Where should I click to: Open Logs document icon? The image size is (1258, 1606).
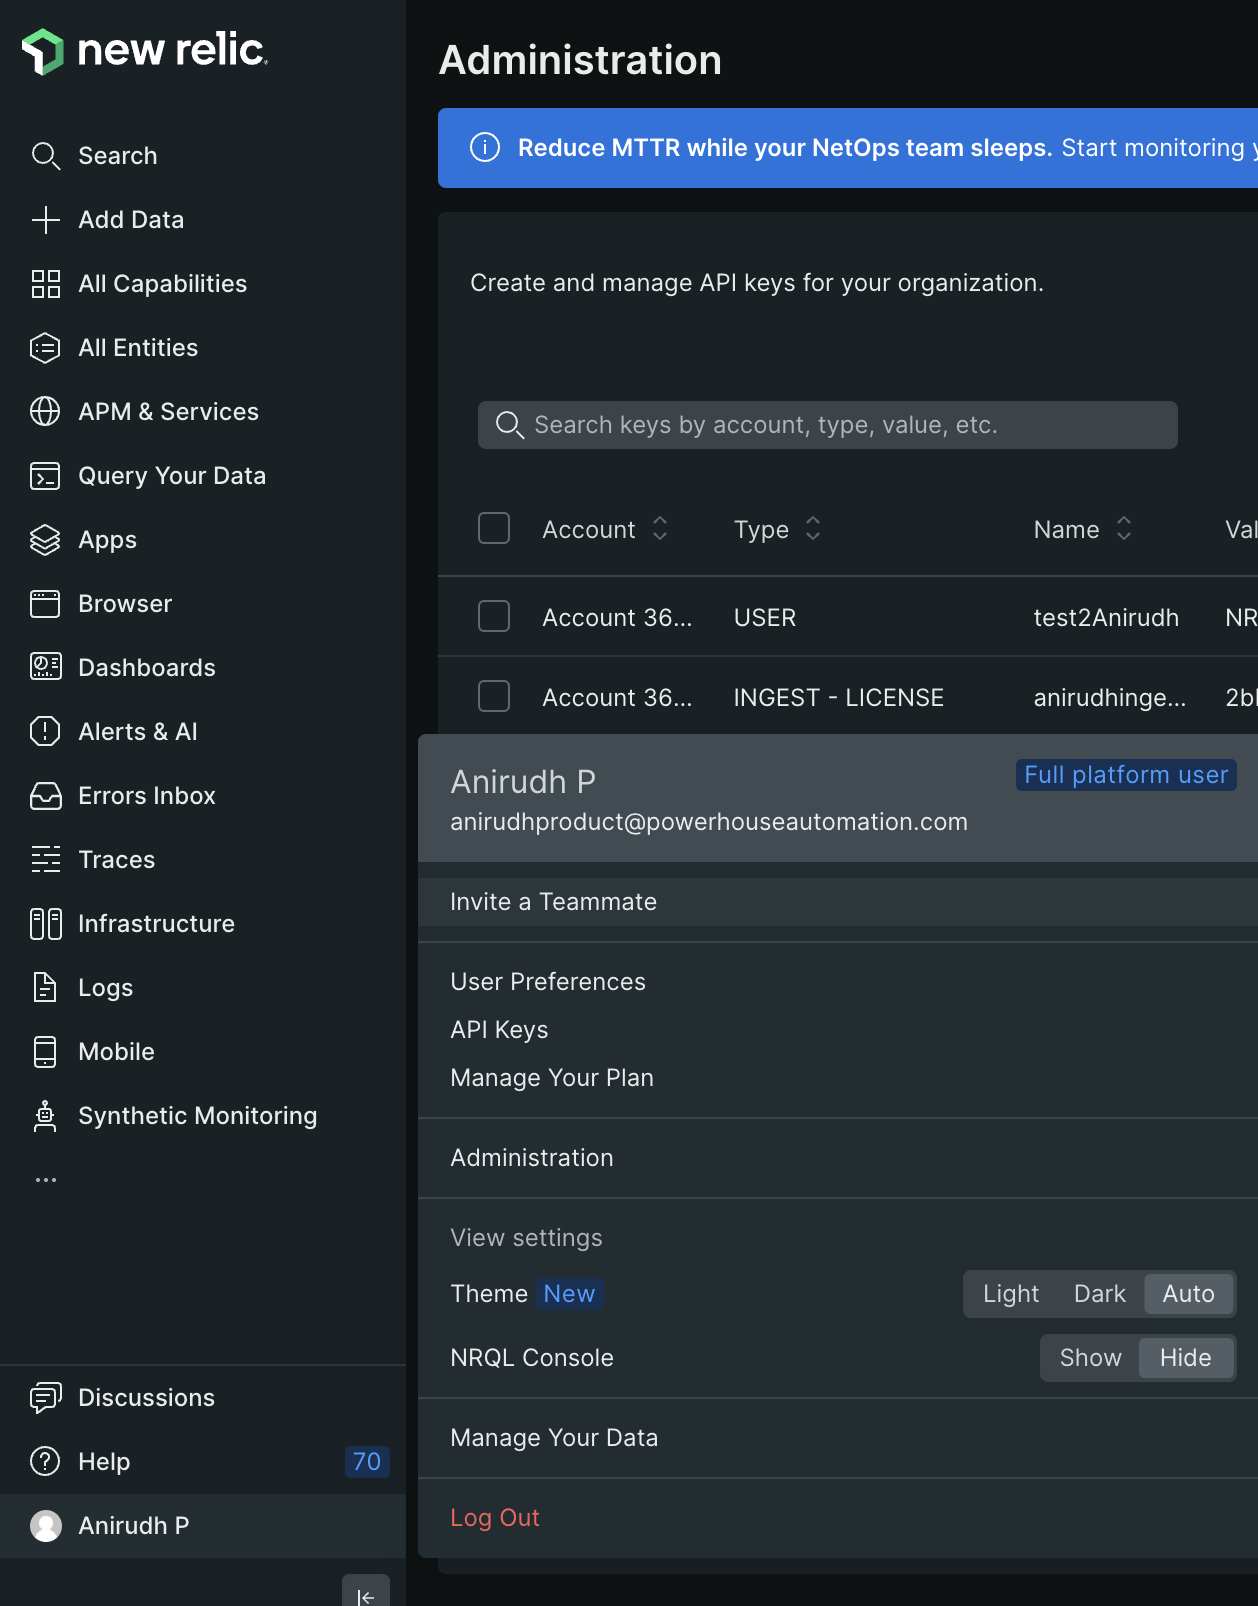(x=45, y=988)
